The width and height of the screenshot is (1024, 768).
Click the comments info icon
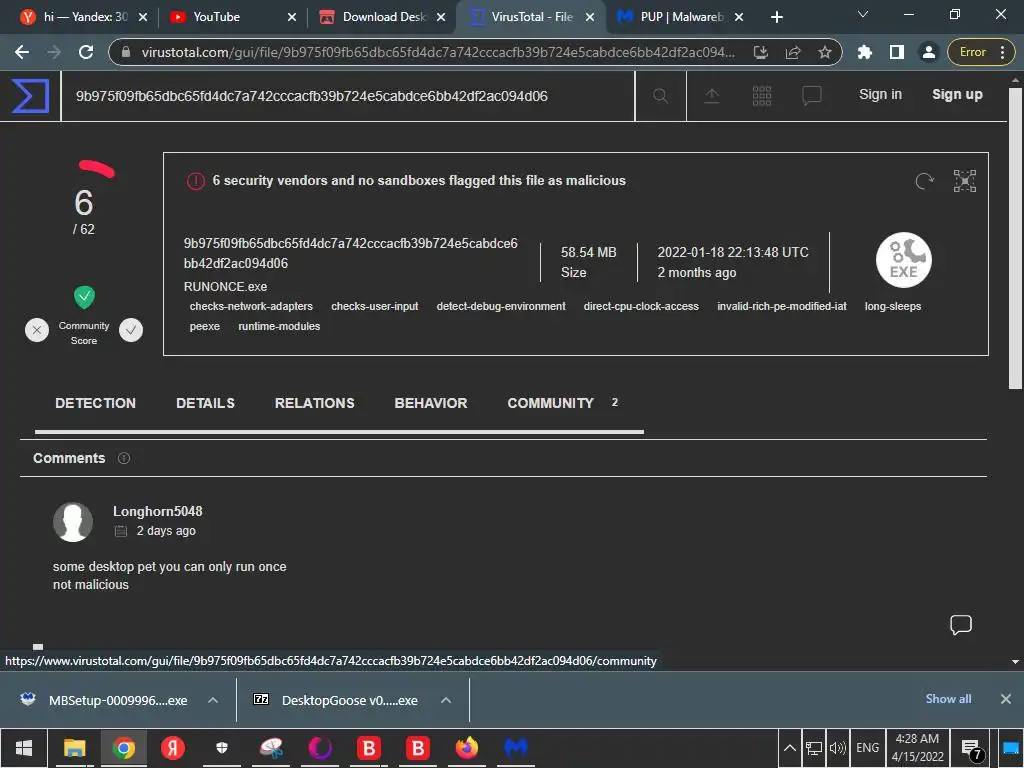(x=123, y=458)
